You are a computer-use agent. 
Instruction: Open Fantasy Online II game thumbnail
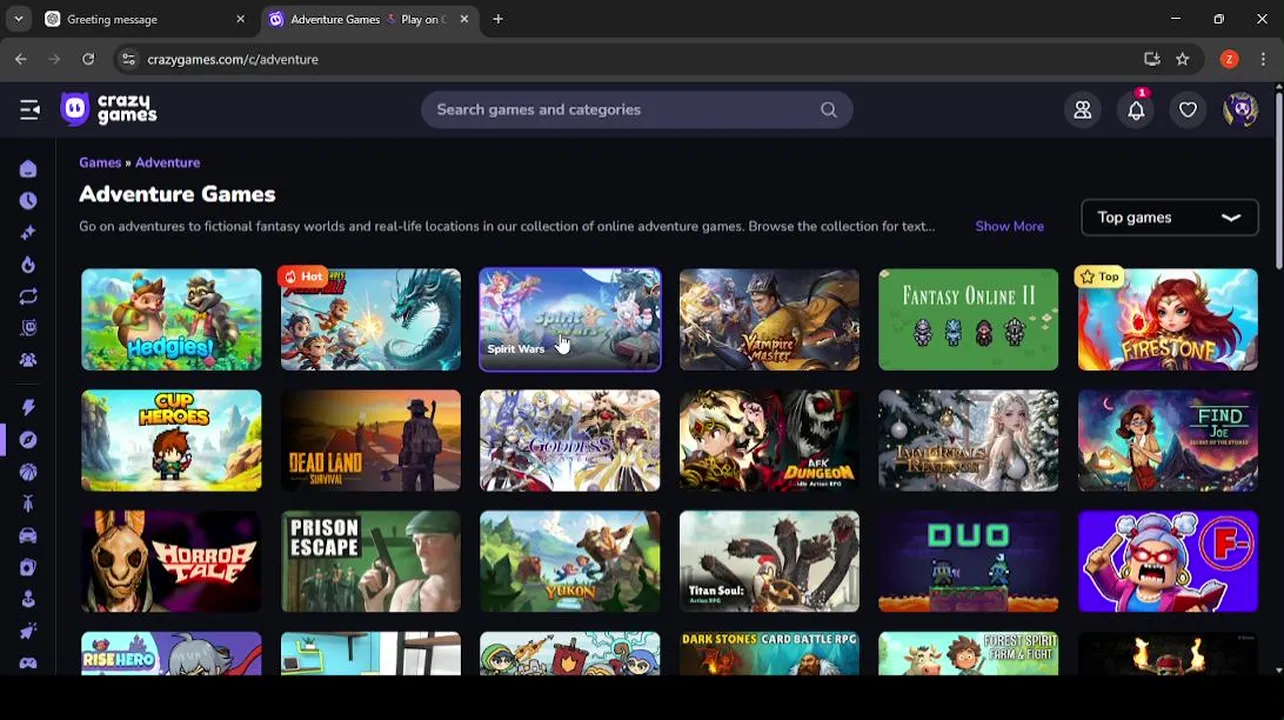click(x=968, y=319)
